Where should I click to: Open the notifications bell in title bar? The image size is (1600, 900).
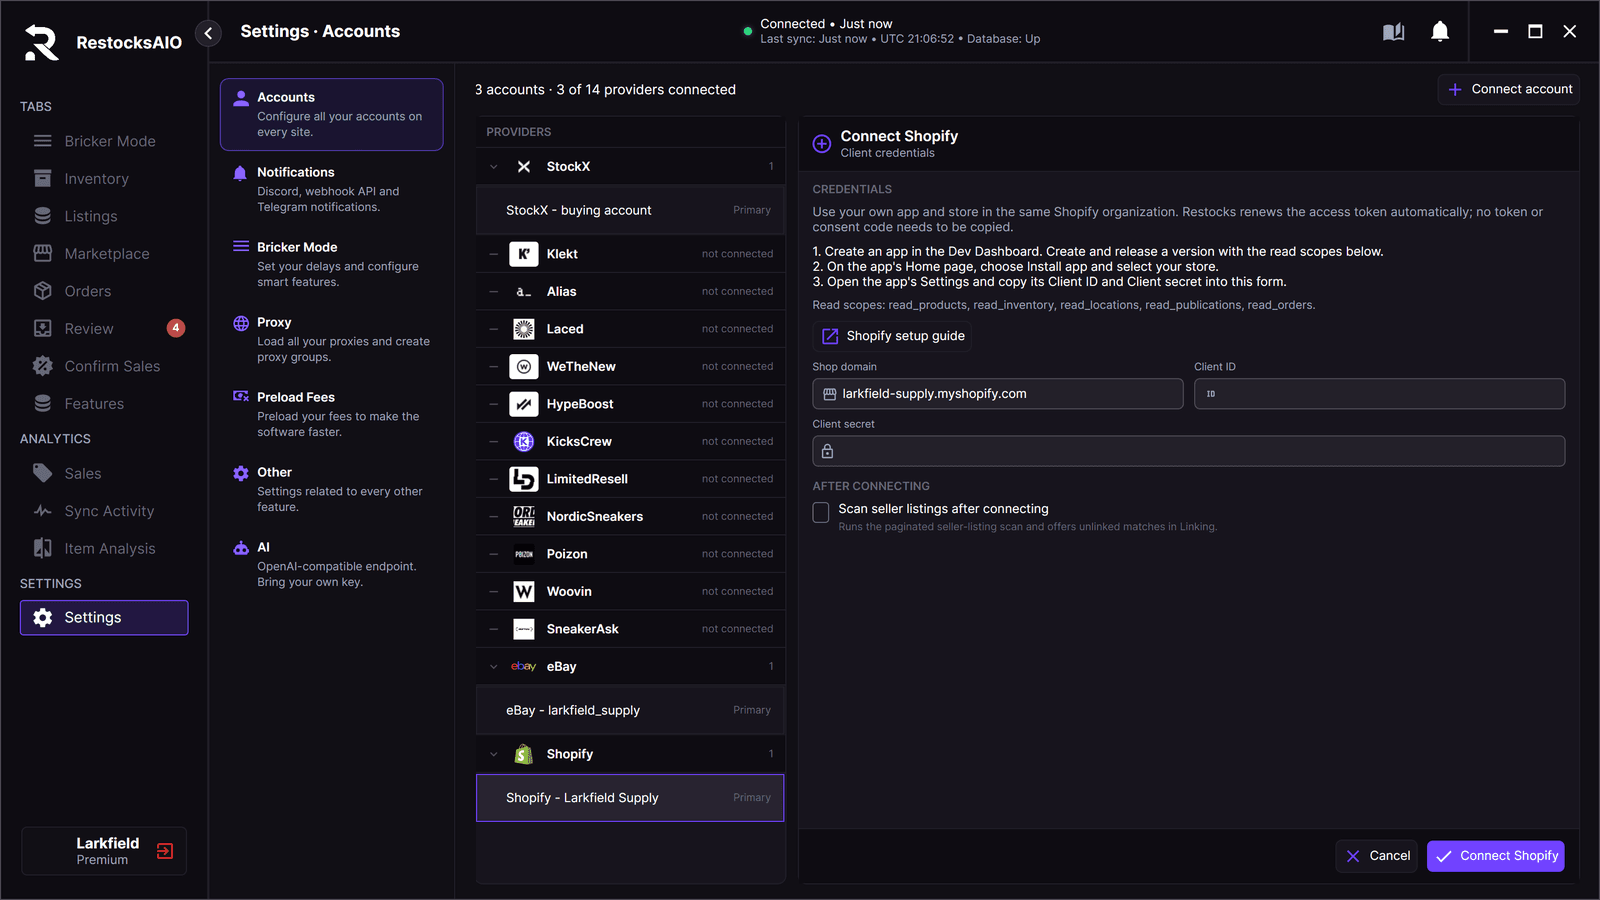[x=1440, y=32]
